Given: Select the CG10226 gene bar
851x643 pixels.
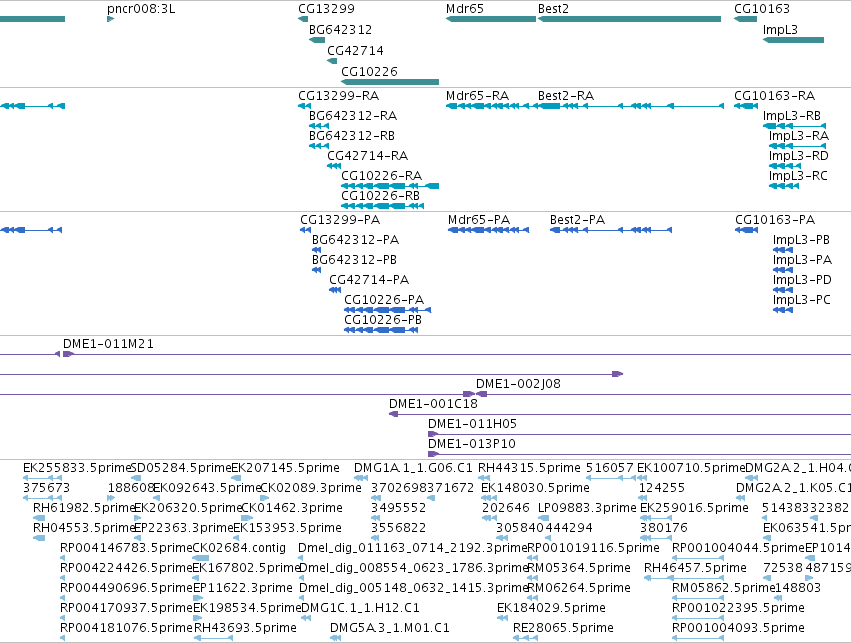Looking at the screenshot, I should click(390, 82).
